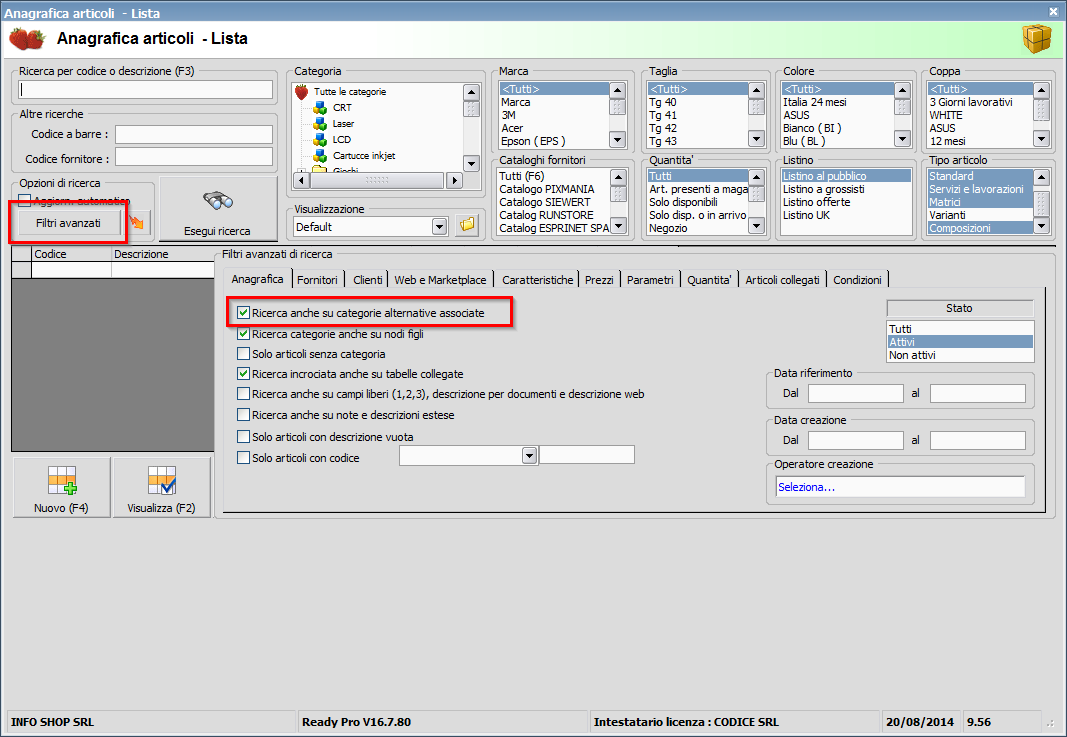Click the Codice a barre field

194,134
